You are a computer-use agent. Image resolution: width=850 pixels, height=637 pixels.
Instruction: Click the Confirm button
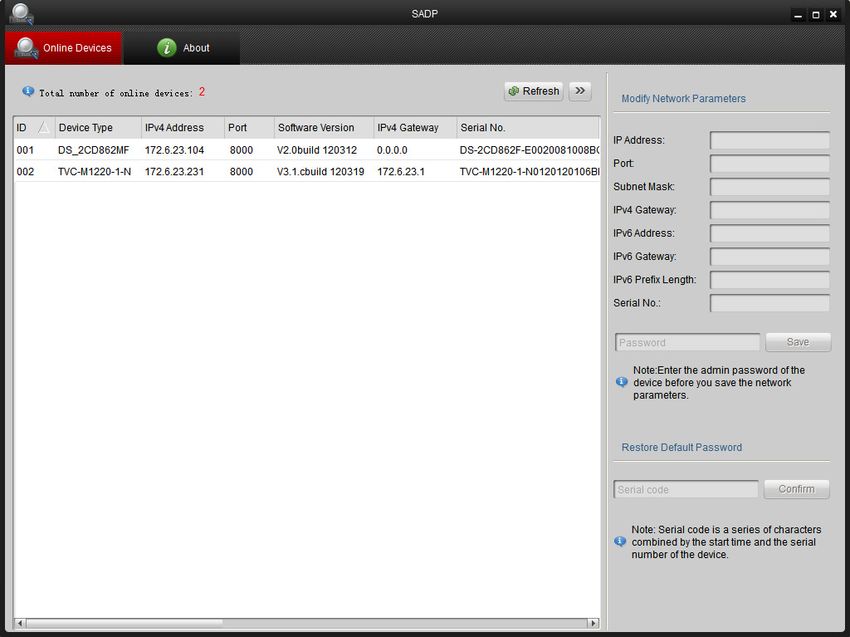(796, 489)
